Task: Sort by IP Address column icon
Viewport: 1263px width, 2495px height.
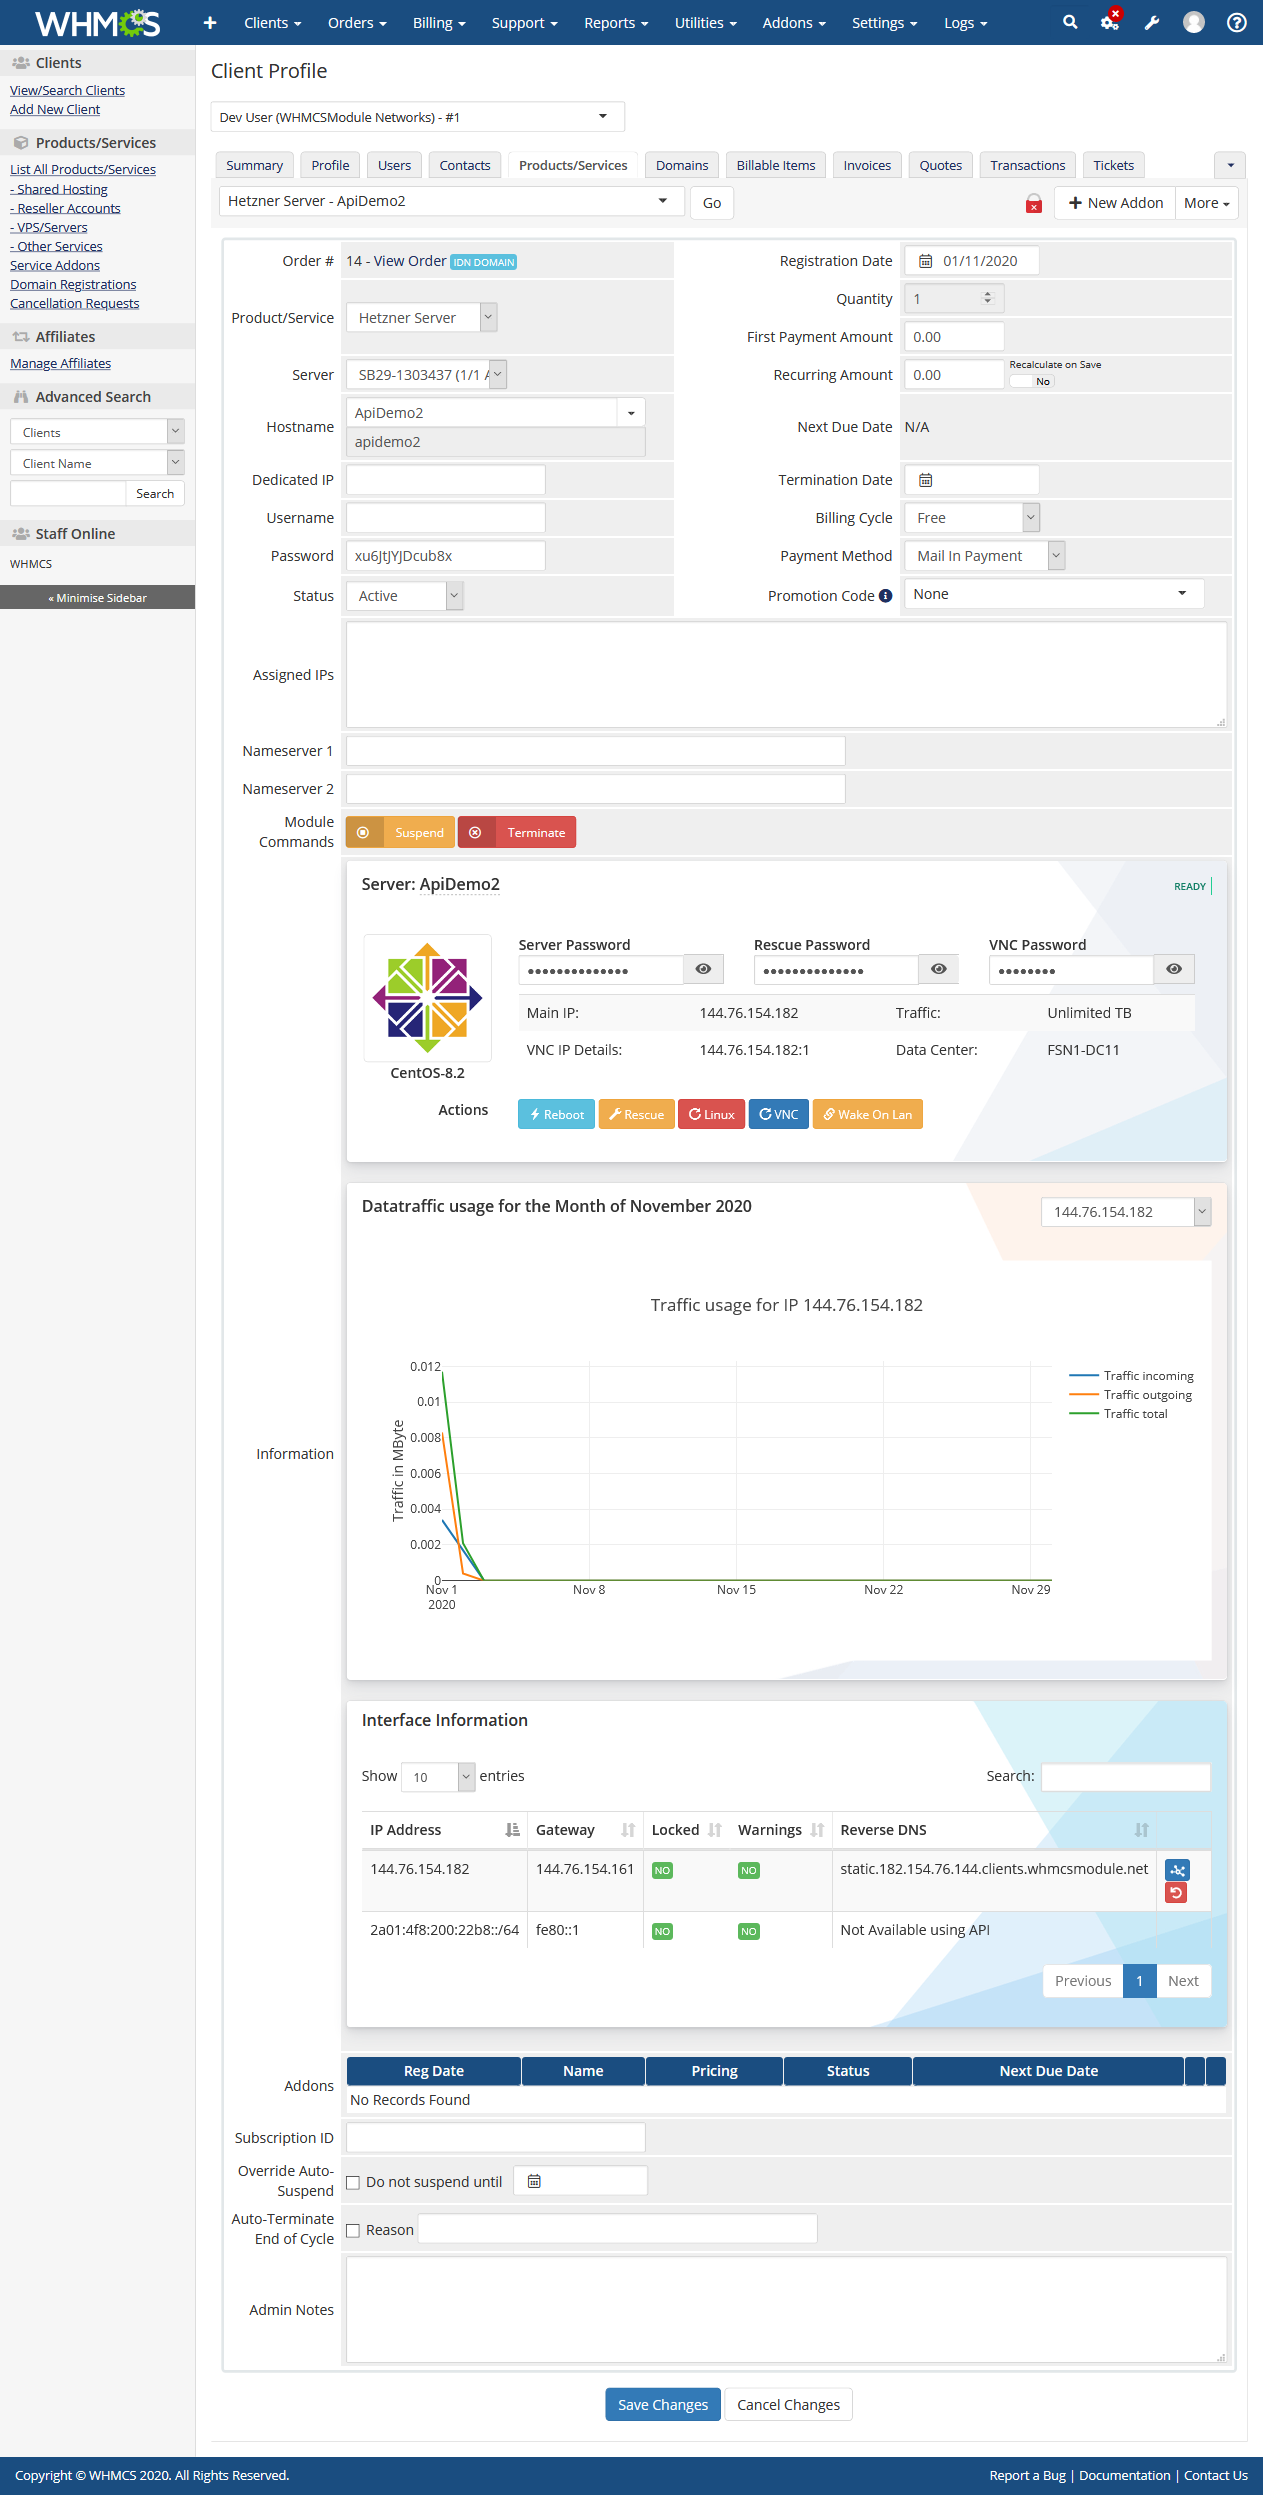Action: (512, 1830)
